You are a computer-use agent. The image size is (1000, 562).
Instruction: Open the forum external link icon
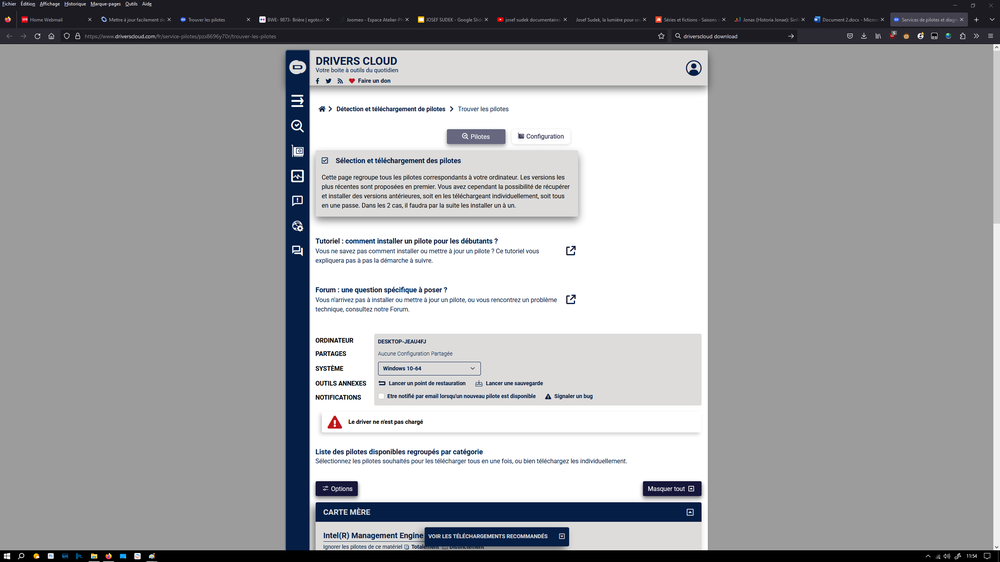coord(571,299)
